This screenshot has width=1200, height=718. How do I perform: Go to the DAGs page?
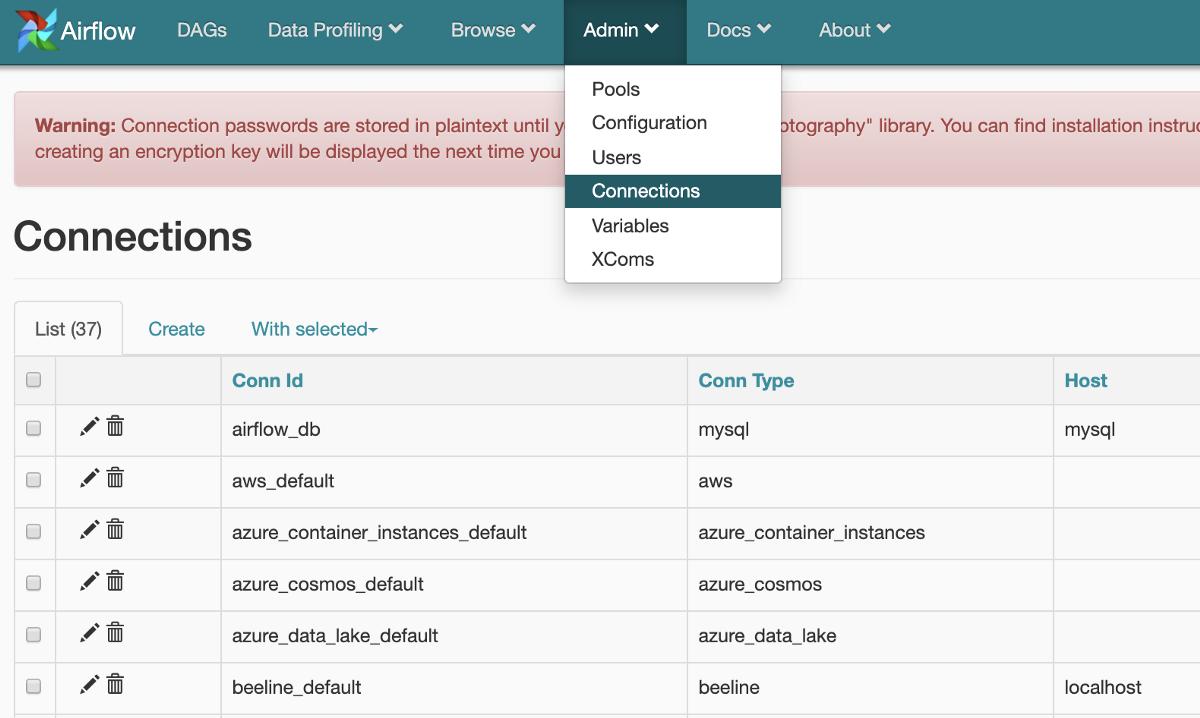tap(202, 30)
